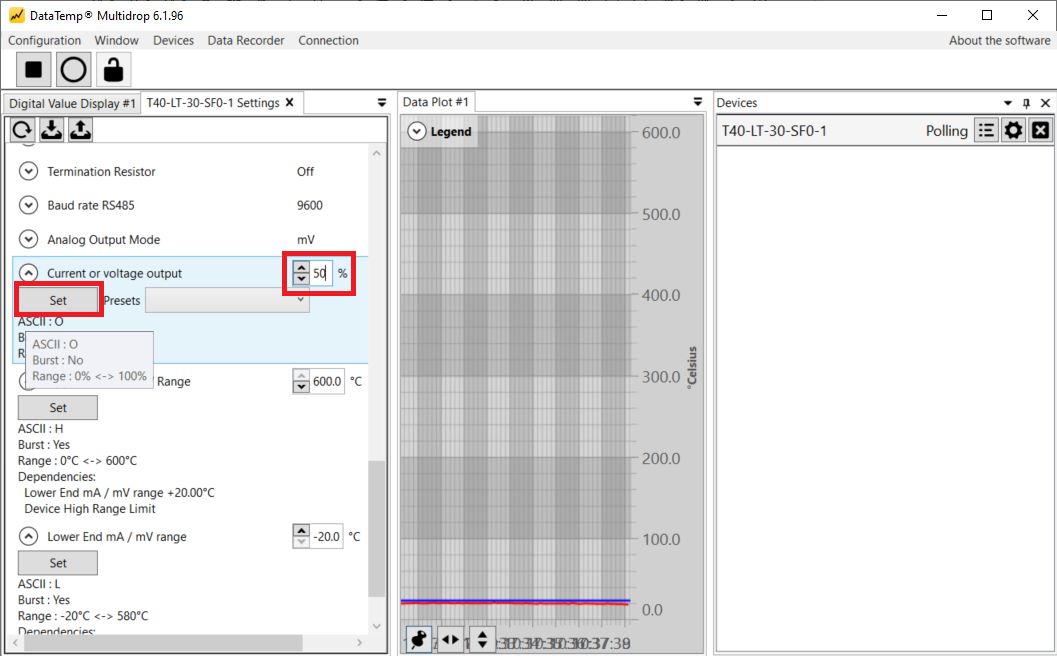1057x656 pixels.
Task: Expand the Analog Output Mode setting
Action: tap(28, 239)
